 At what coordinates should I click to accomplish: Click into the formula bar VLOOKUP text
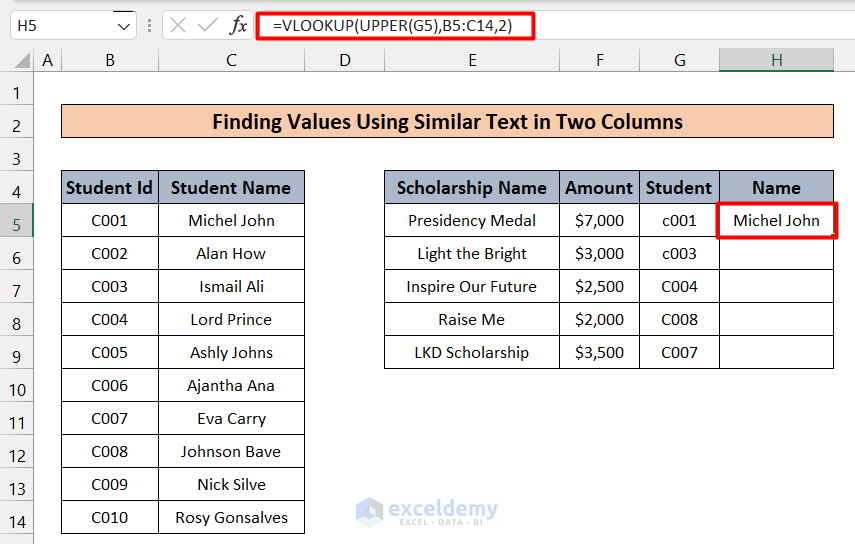click(393, 26)
